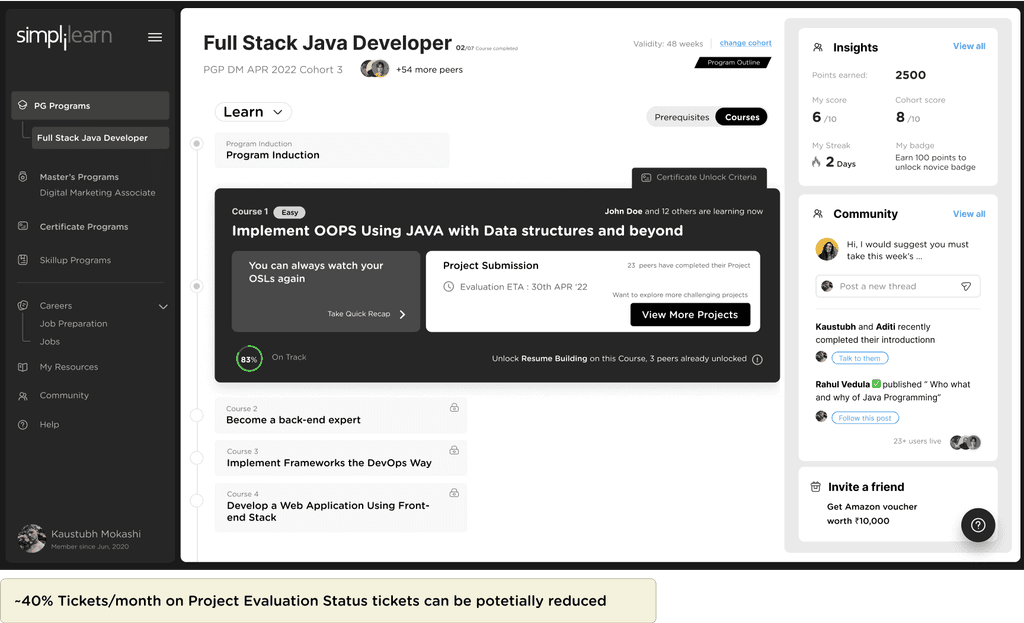The height and width of the screenshot is (623, 1024).
Task: Click the Talk to them button
Action: (859, 358)
